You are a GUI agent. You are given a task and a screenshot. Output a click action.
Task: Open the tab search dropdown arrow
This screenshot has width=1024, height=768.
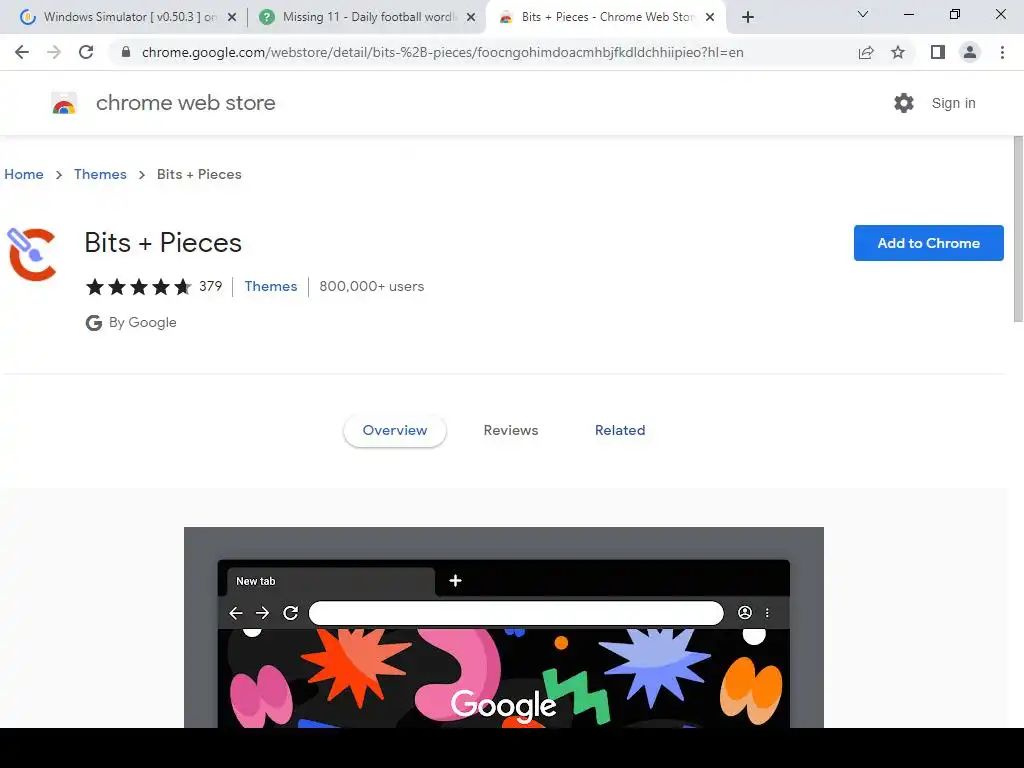[863, 14]
